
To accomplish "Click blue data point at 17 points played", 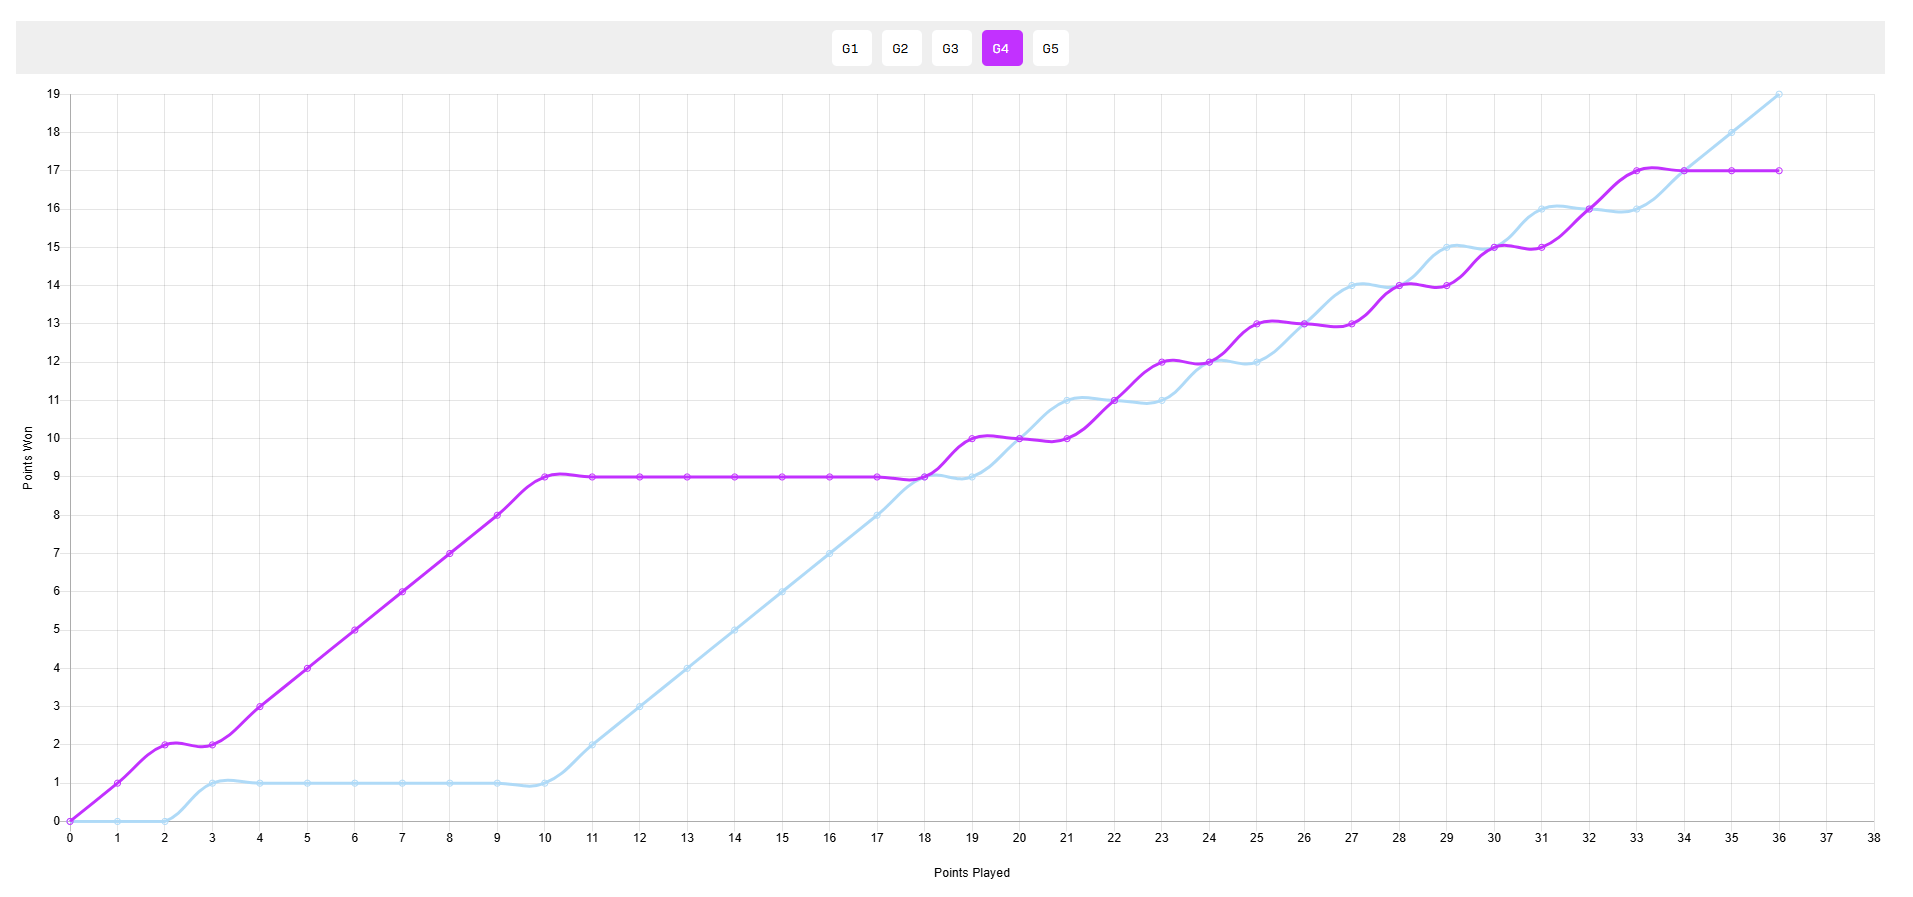I will (877, 515).
